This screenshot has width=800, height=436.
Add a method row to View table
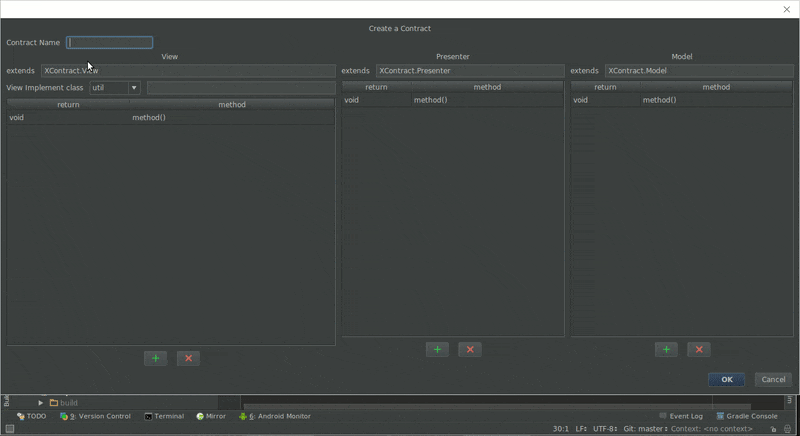tap(156, 358)
